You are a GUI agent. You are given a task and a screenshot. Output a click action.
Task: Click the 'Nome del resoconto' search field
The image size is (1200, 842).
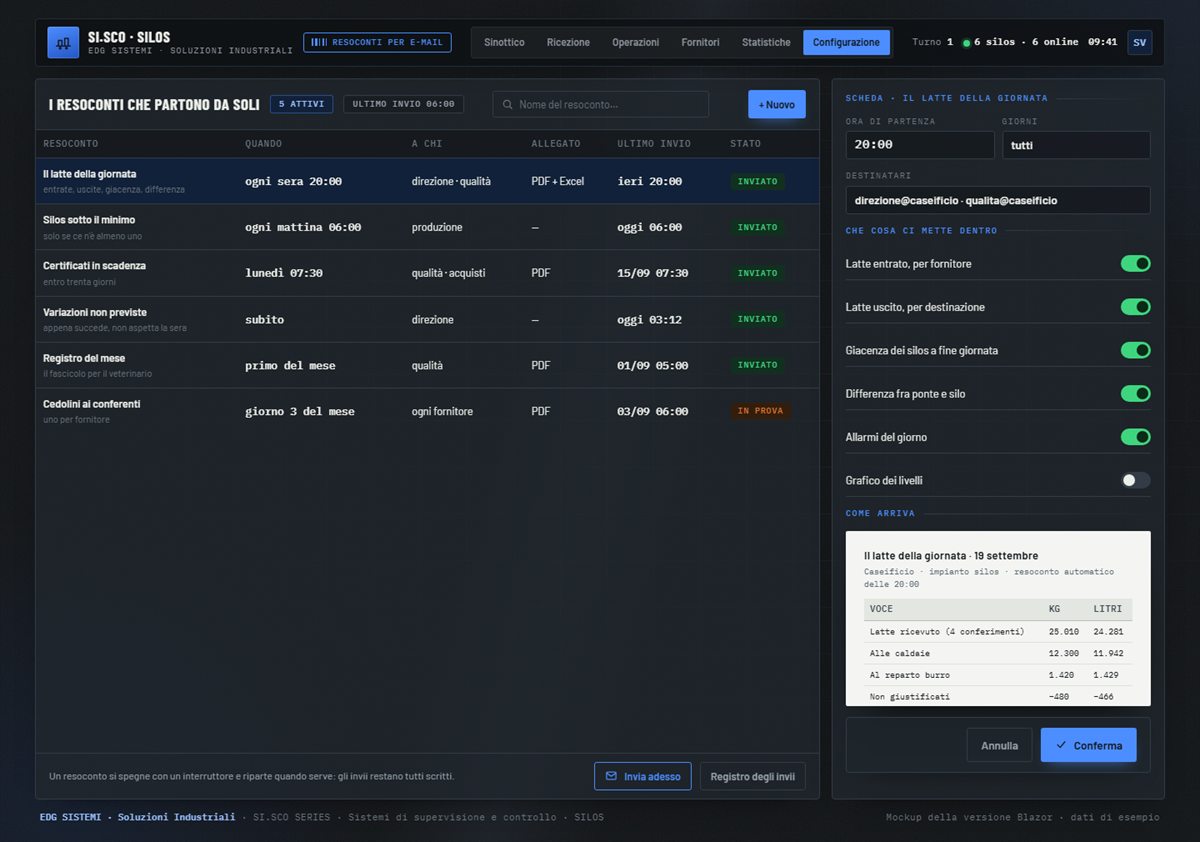(600, 104)
